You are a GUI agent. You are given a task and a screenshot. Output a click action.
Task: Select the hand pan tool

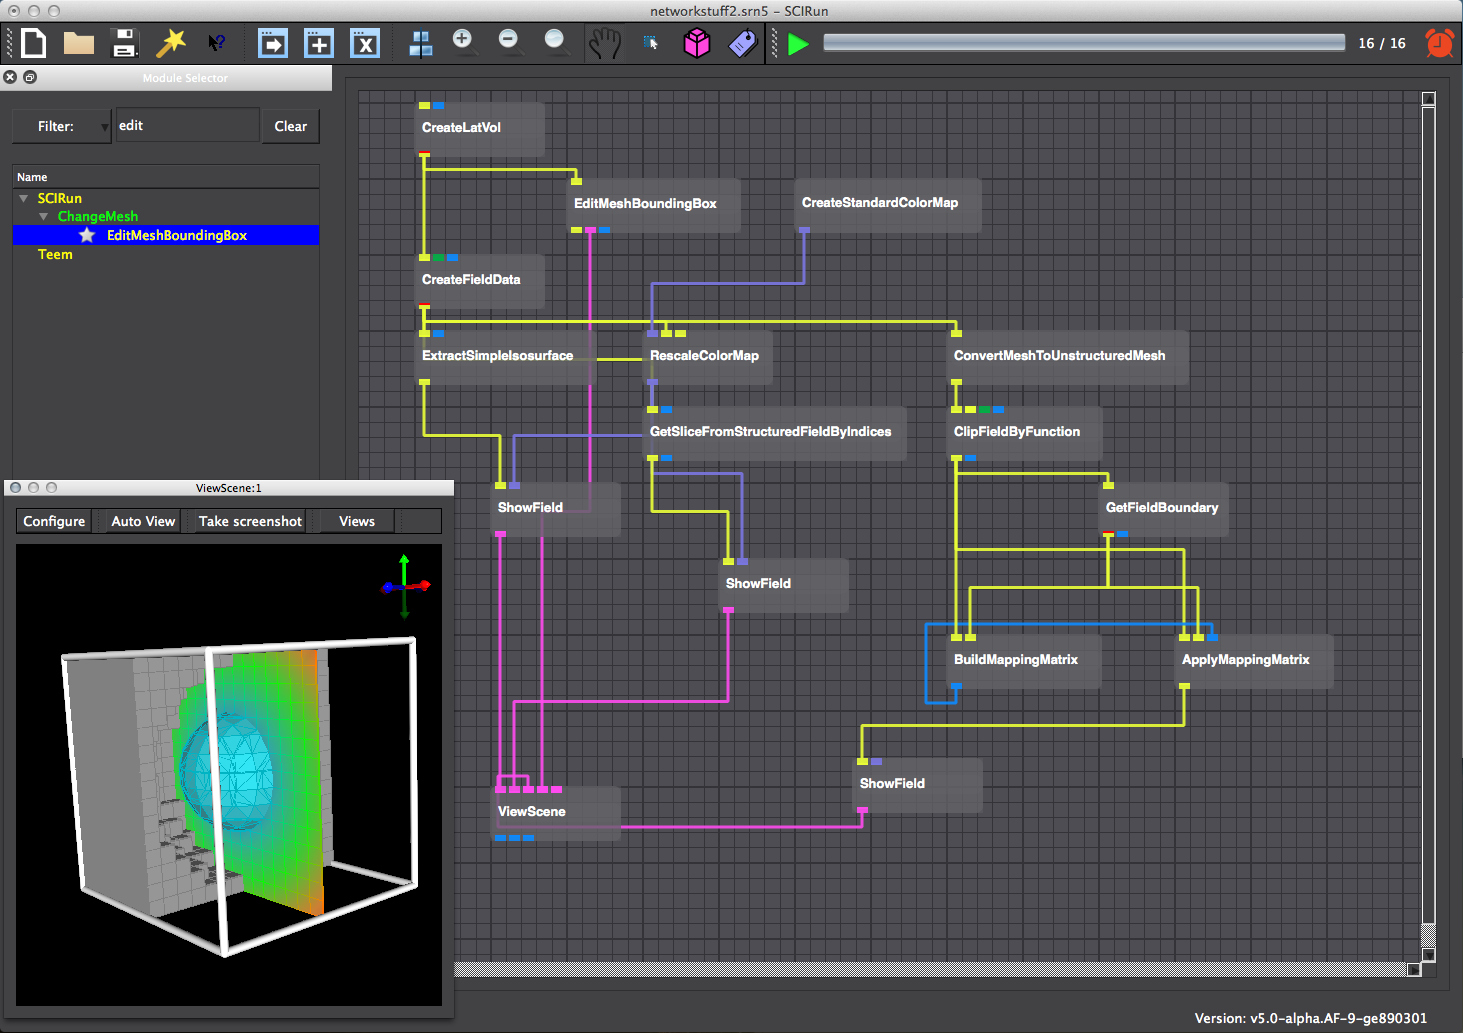[604, 43]
